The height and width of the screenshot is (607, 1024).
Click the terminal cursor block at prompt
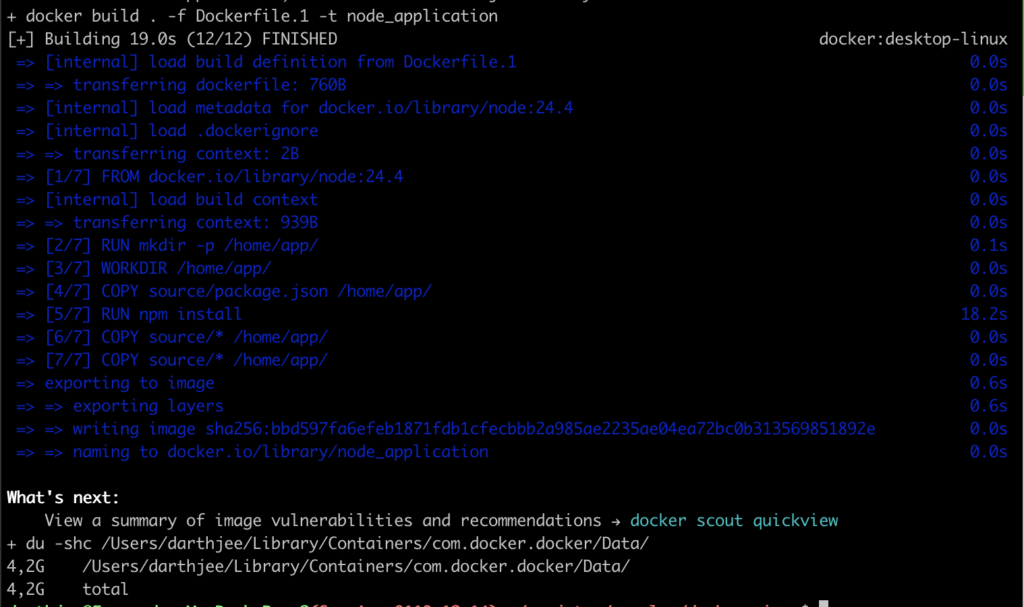[x=822, y=603]
